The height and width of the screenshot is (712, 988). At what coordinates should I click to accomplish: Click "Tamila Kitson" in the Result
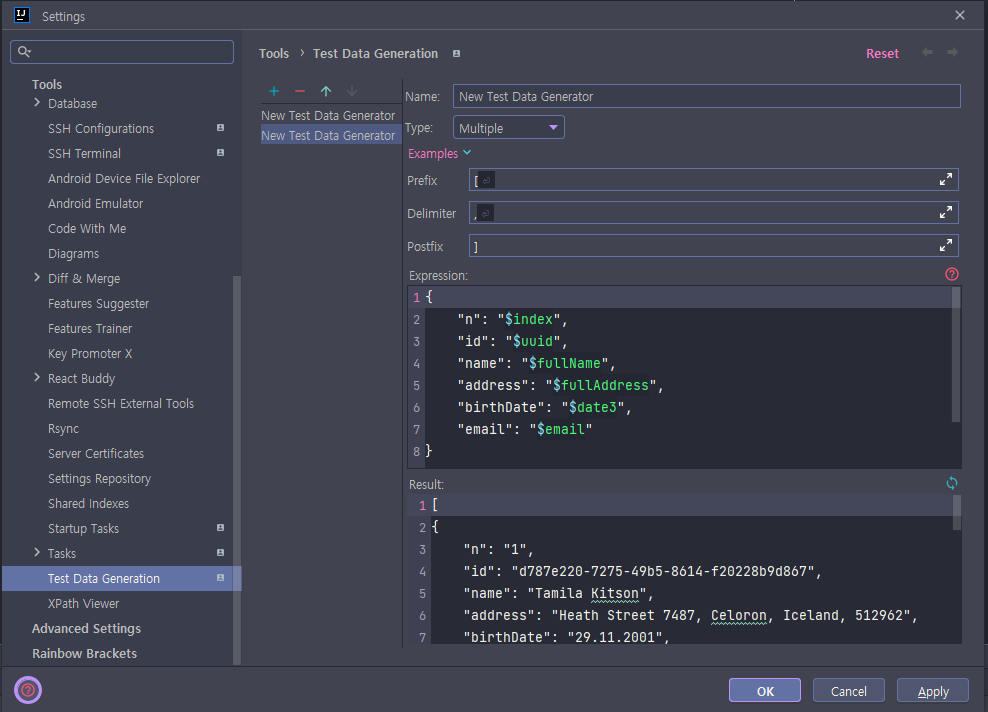(x=587, y=594)
